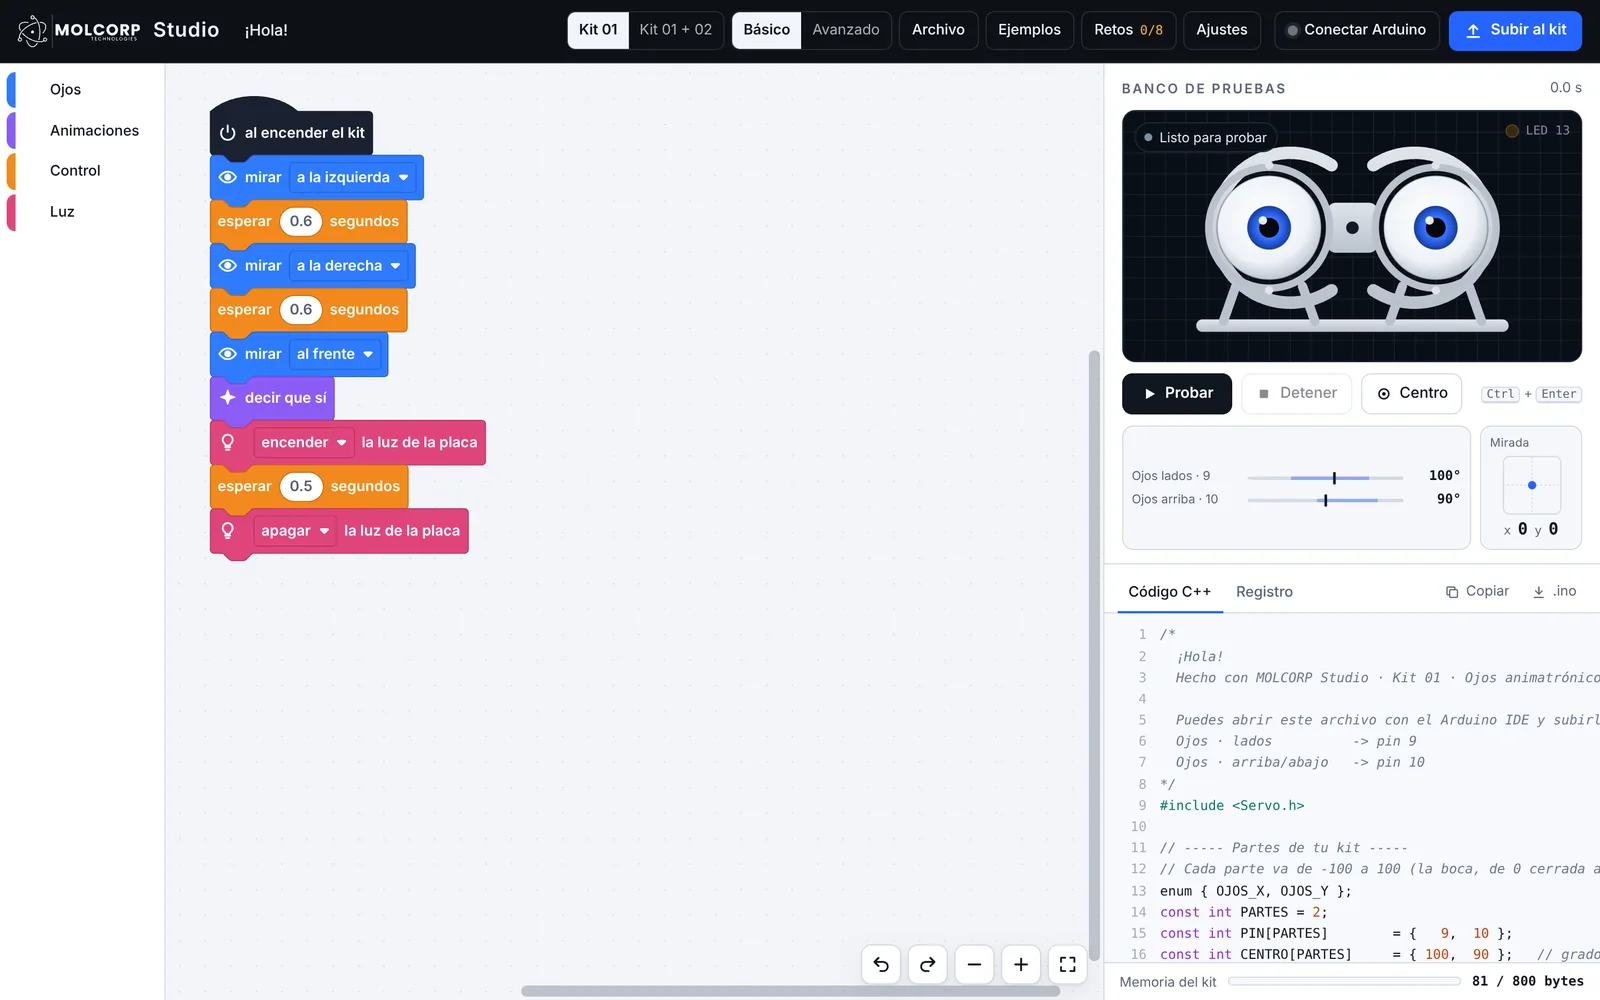Click the upload arrow icon in Subir al kit
Screen dimensions: 1600x1000
point(1473,31)
